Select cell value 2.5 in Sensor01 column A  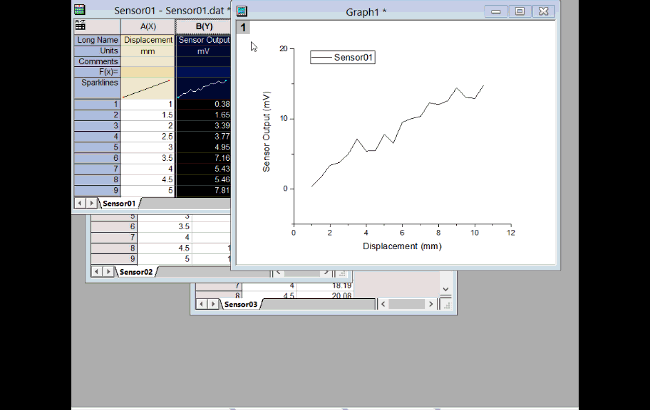(148, 136)
